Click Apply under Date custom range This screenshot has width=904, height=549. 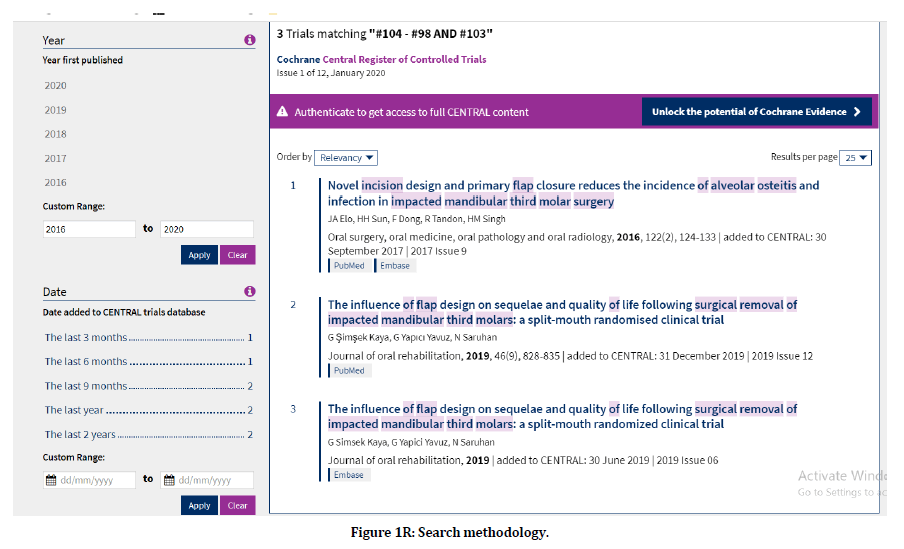point(199,505)
